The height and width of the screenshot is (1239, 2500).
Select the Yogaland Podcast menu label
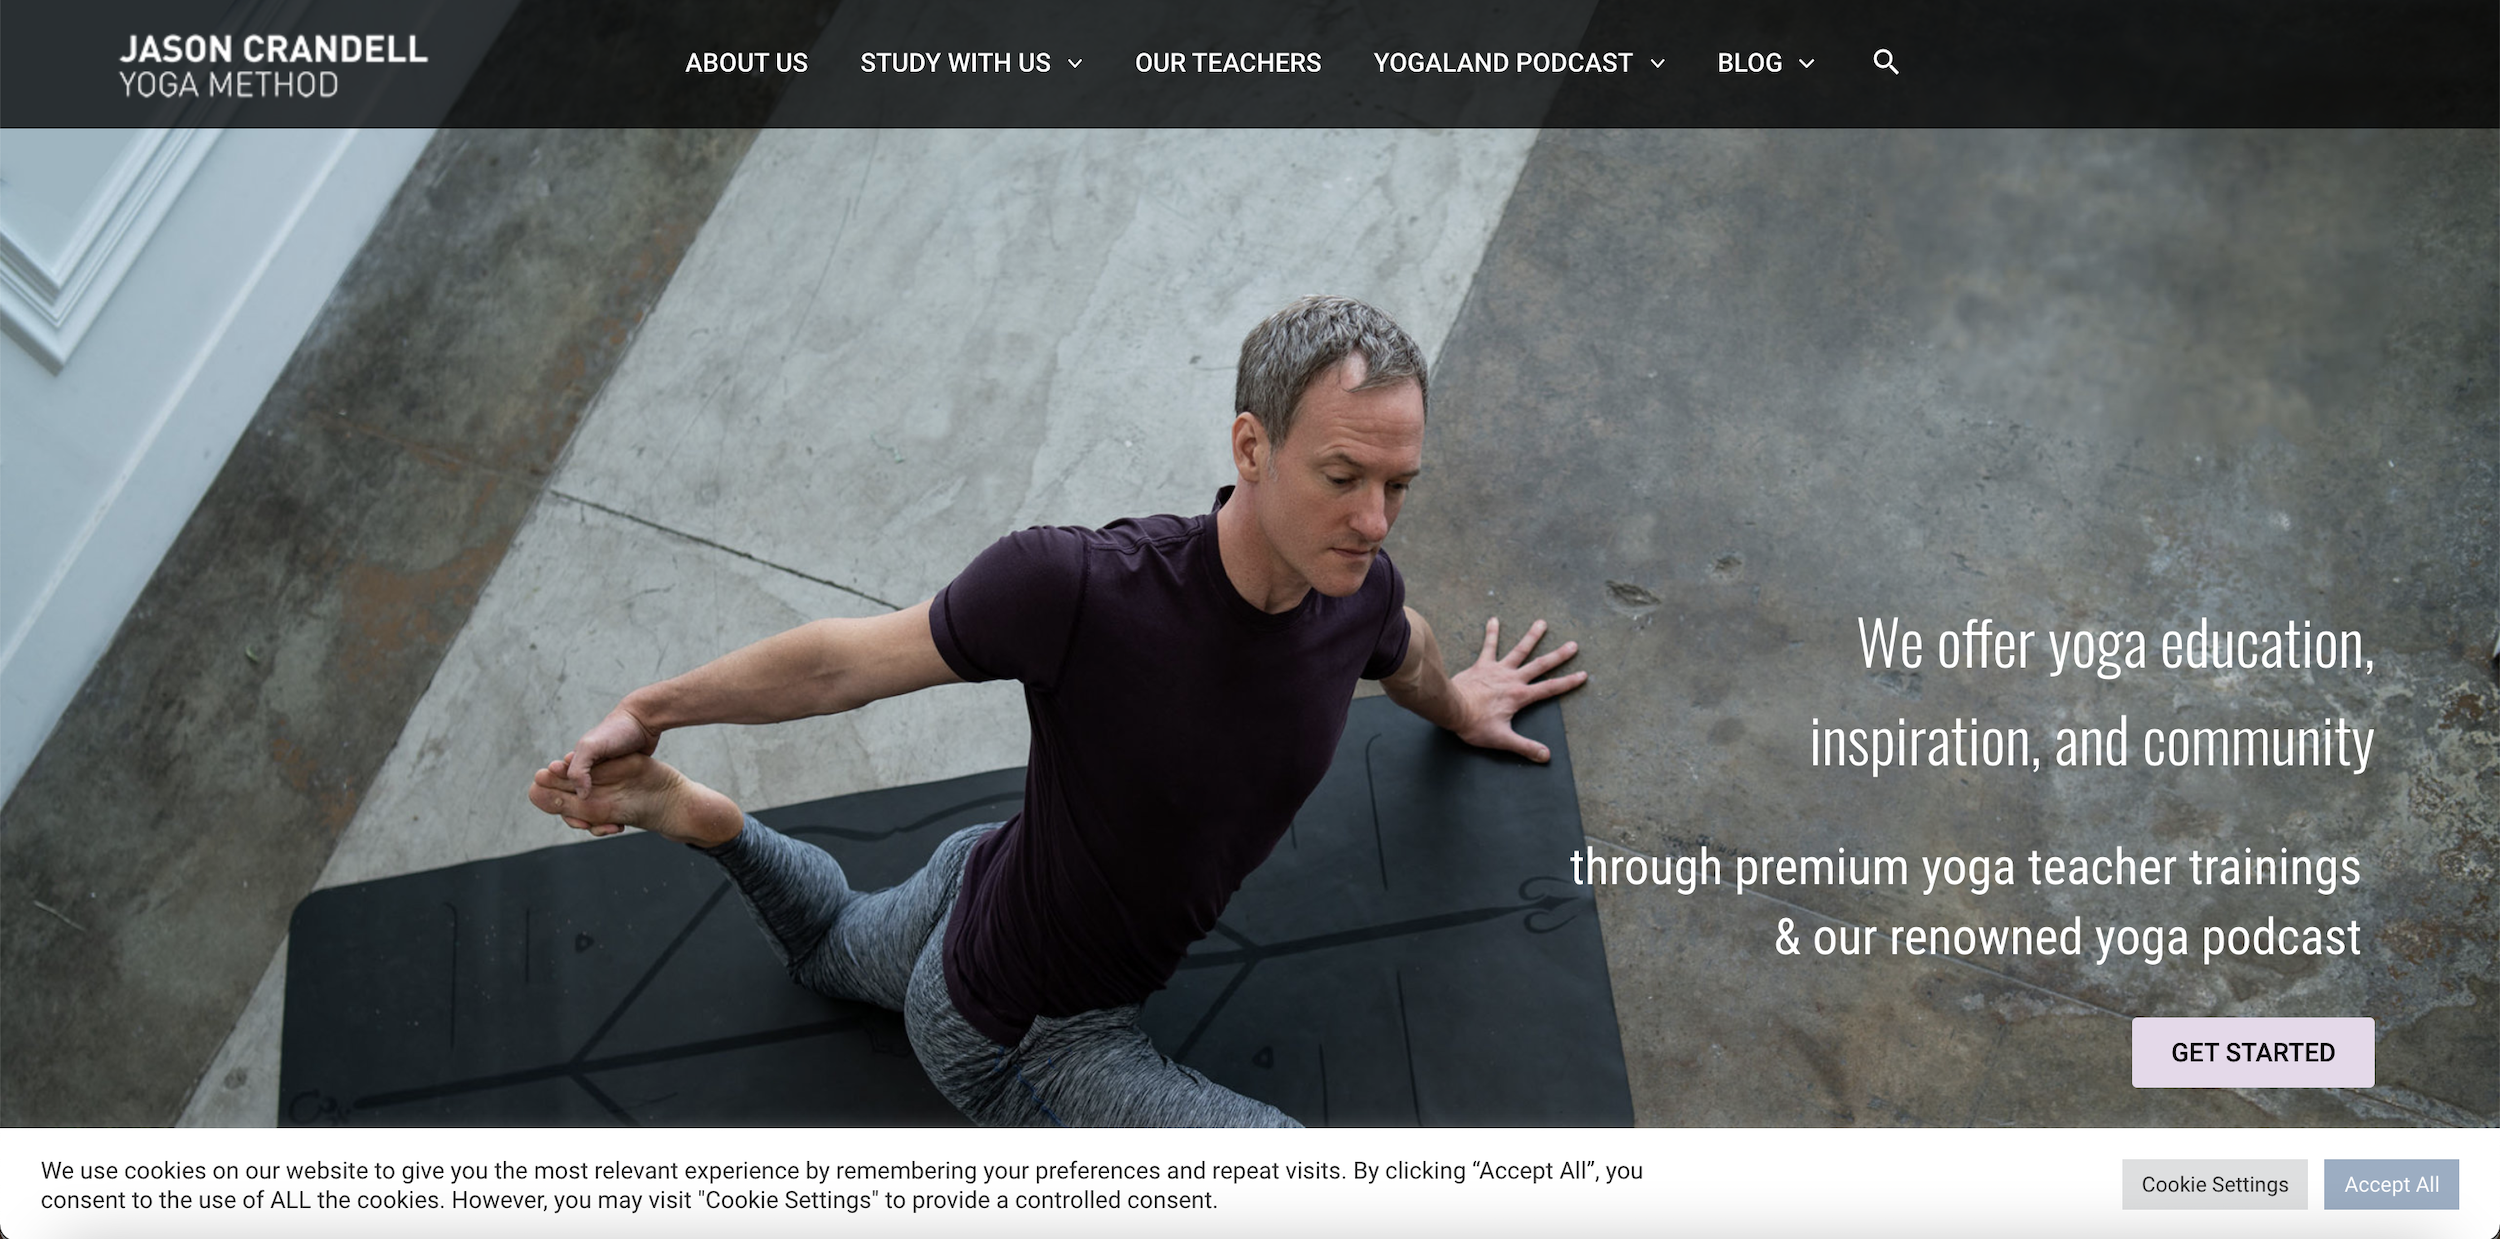1502,63
